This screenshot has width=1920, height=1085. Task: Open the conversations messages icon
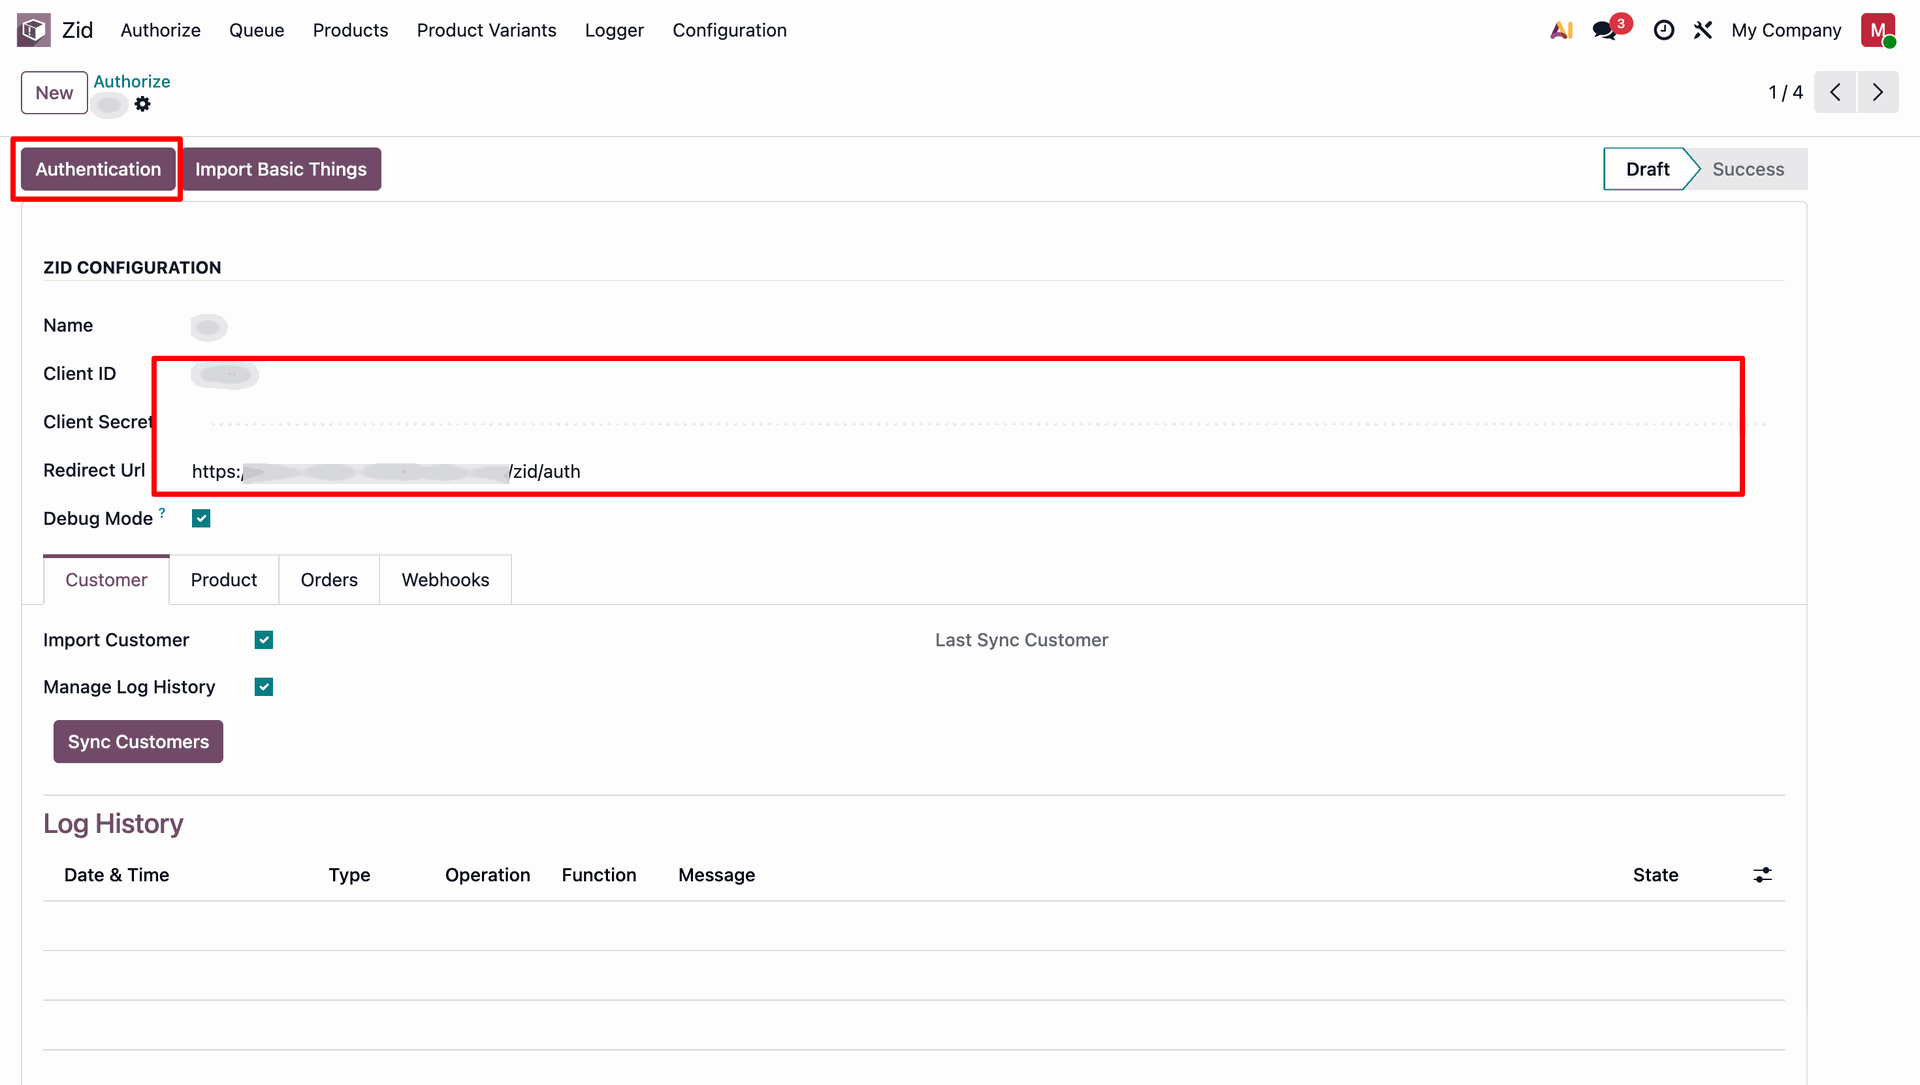(x=1606, y=30)
